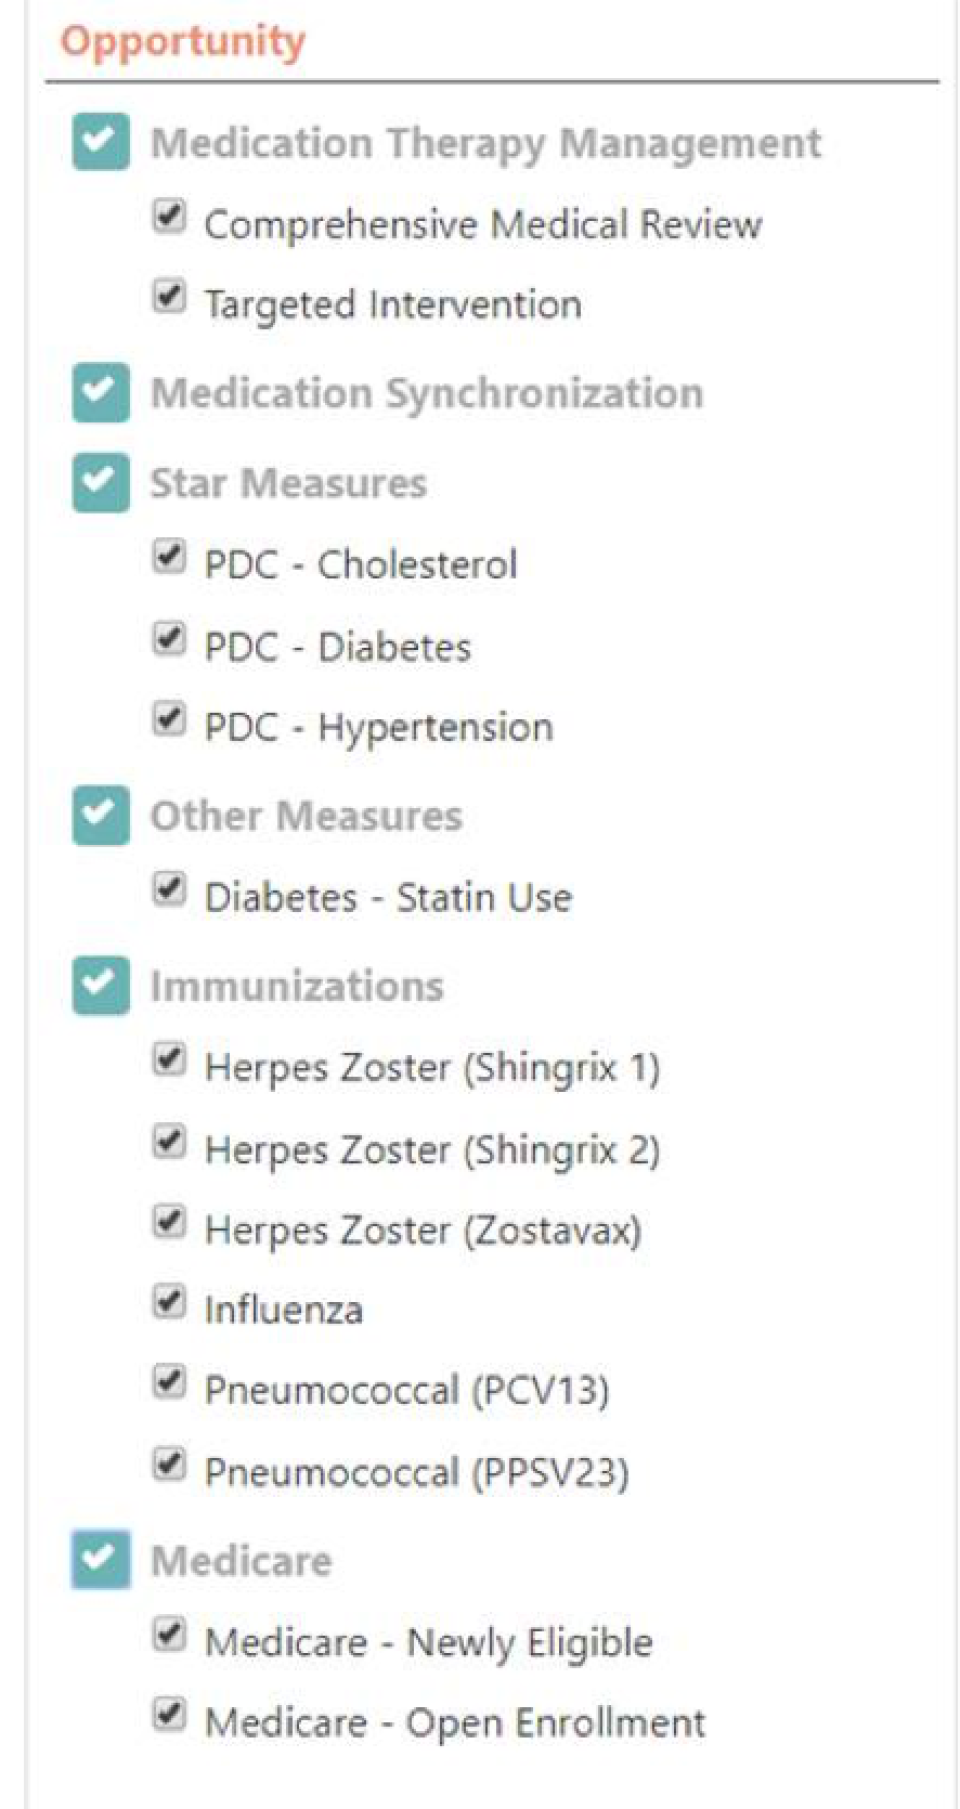Uncheck the Other Measures group checkbox
Image resolution: width=960 pixels, height=1809 pixels.
coord(100,814)
